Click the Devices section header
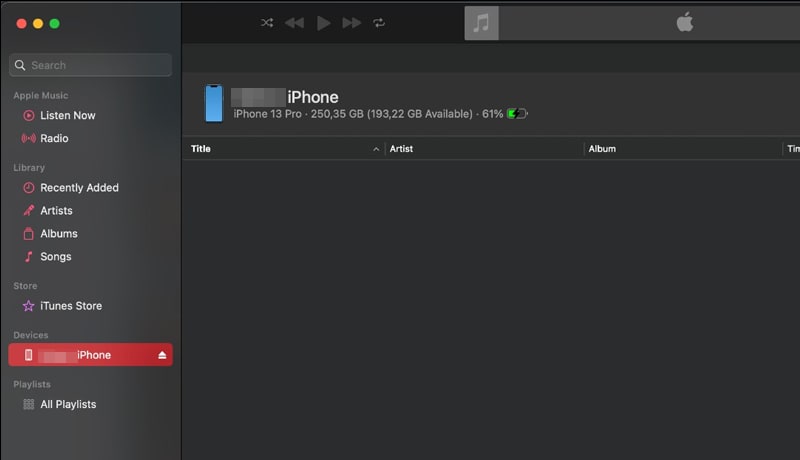Image resolution: width=800 pixels, height=460 pixels. [31, 335]
